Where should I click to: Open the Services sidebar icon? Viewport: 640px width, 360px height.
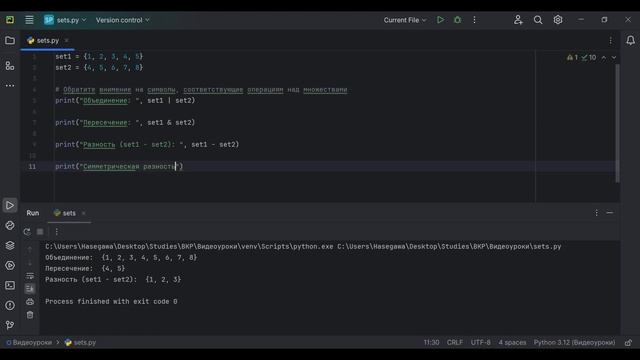click(x=10, y=265)
